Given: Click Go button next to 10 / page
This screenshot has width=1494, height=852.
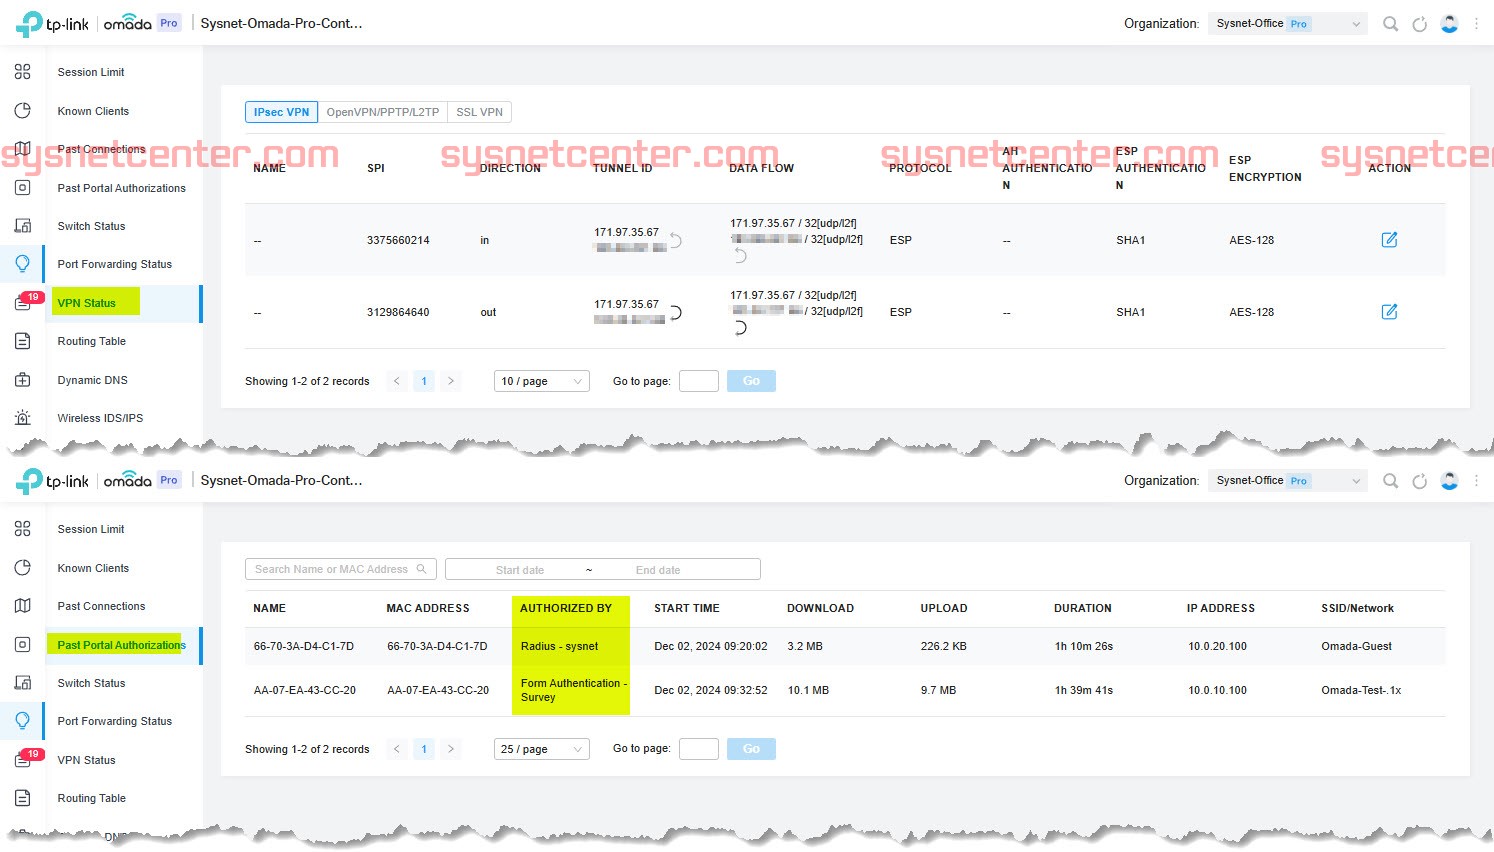Looking at the screenshot, I should 751,381.
